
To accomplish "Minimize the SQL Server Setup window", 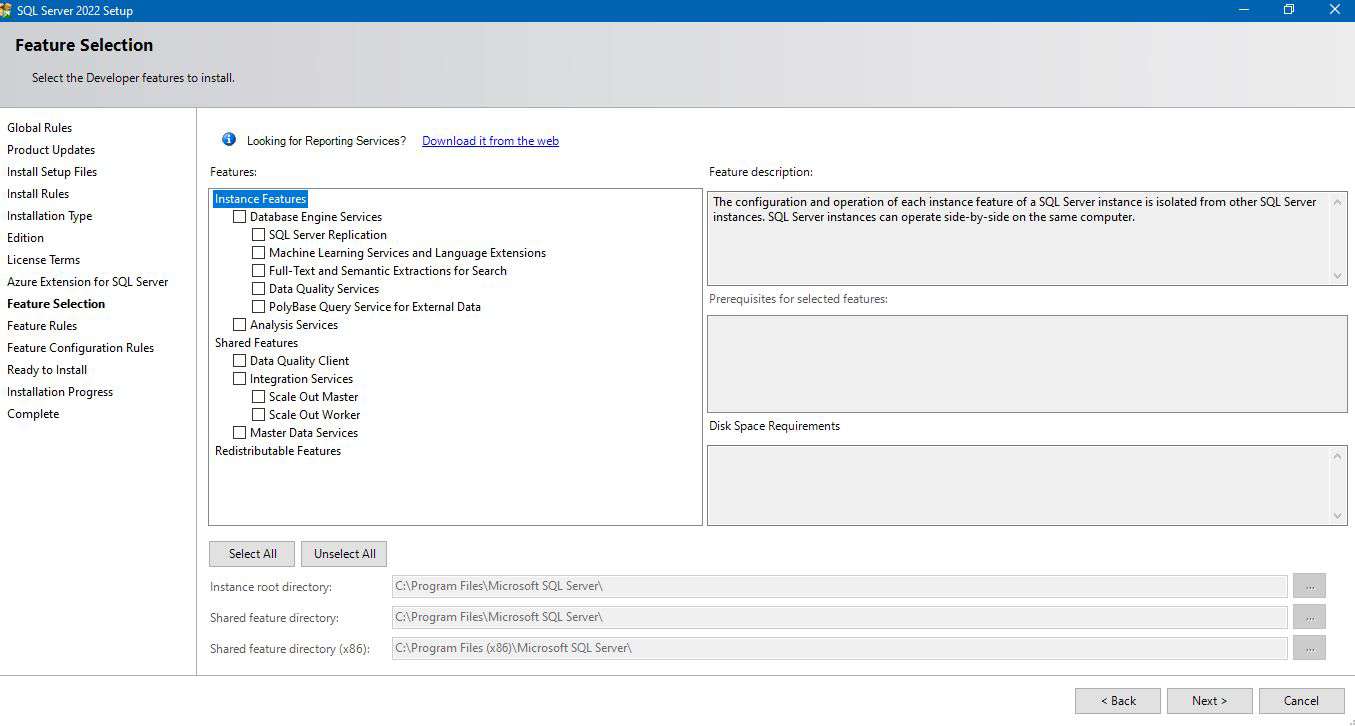I will click(x=1244, y=10).
